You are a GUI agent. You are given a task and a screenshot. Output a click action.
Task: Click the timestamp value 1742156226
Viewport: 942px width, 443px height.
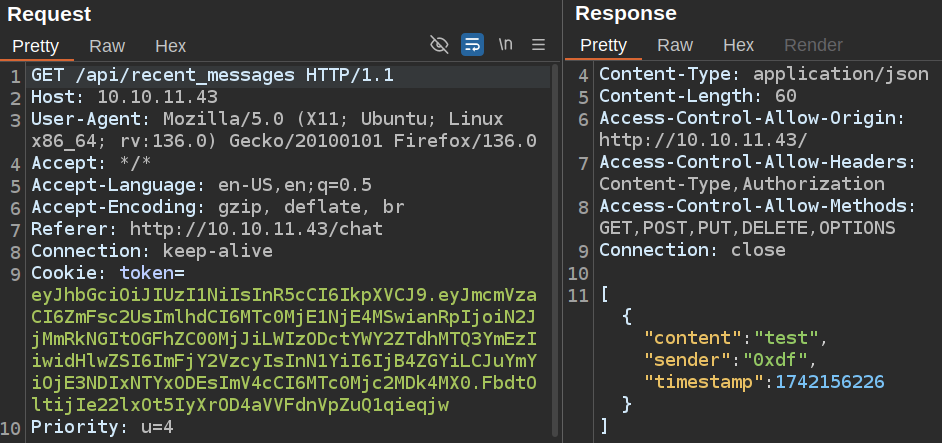(829, 382)
